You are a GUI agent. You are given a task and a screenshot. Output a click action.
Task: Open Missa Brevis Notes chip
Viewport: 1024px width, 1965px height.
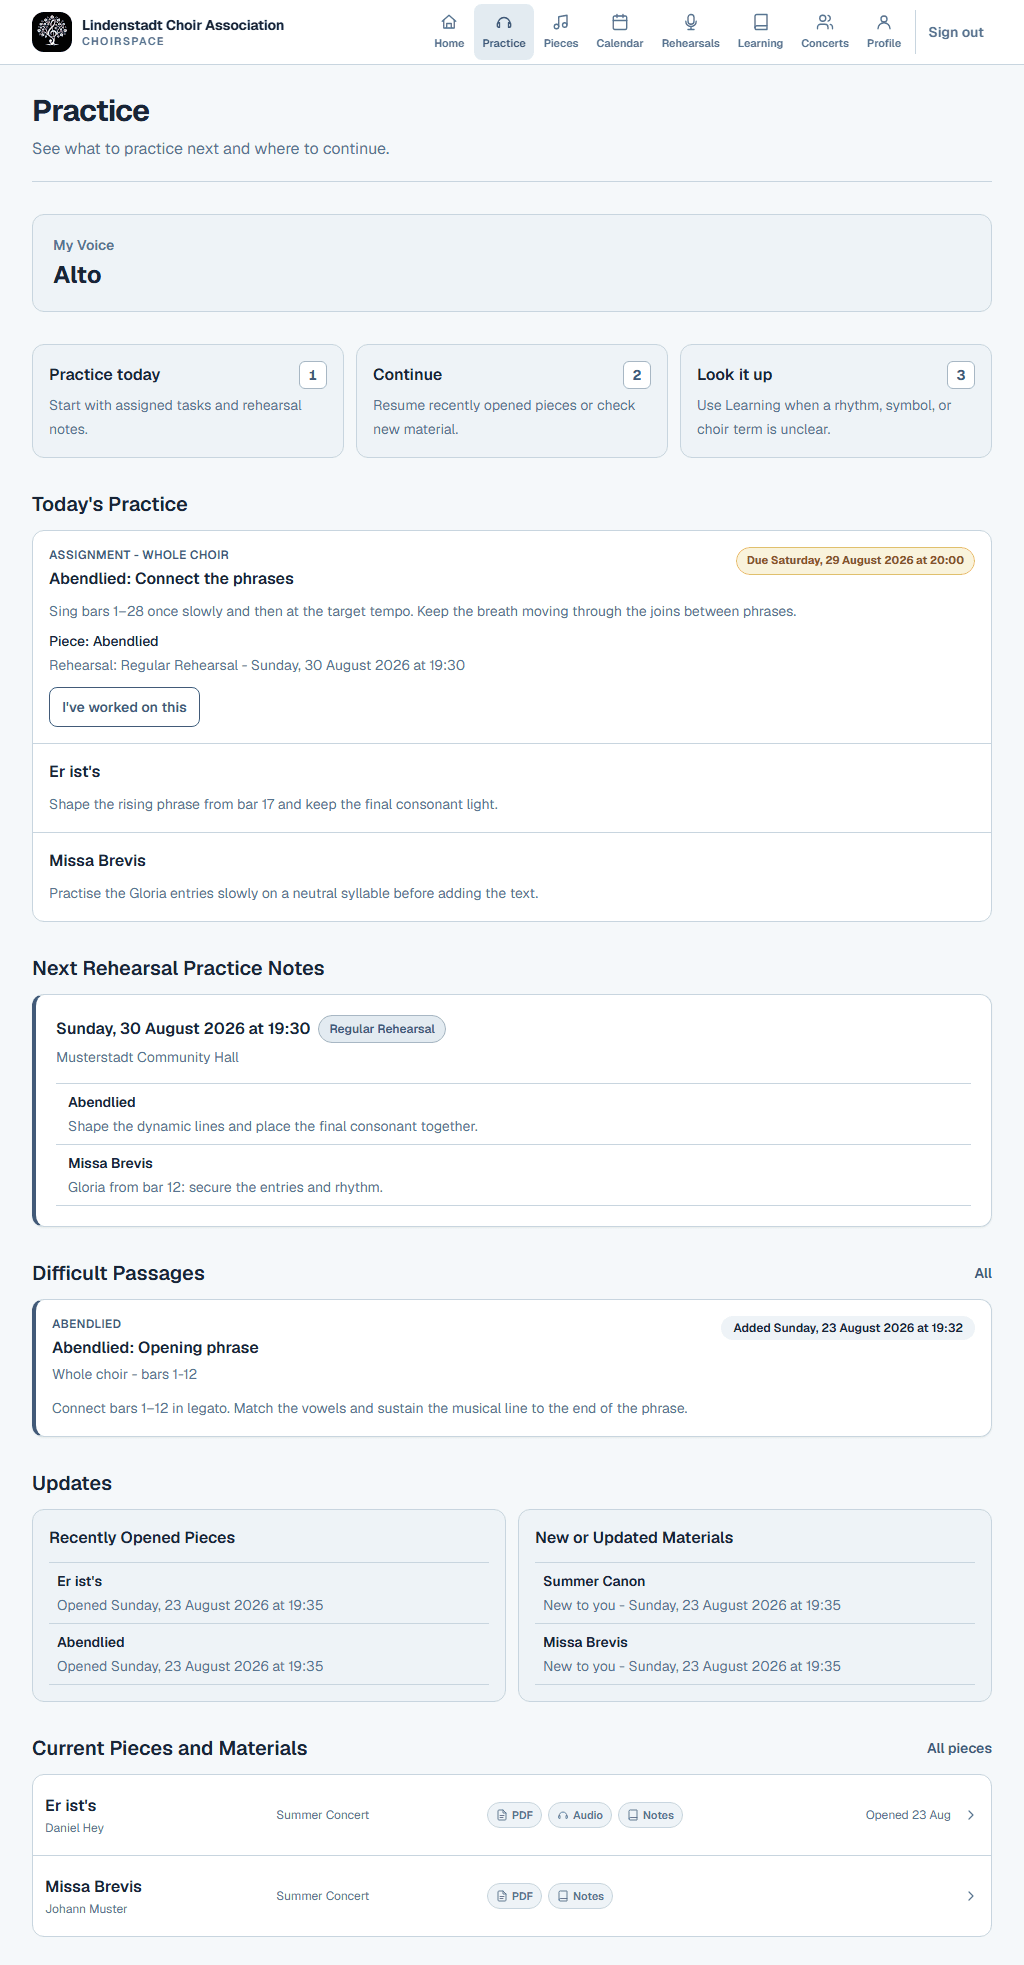580,1896
